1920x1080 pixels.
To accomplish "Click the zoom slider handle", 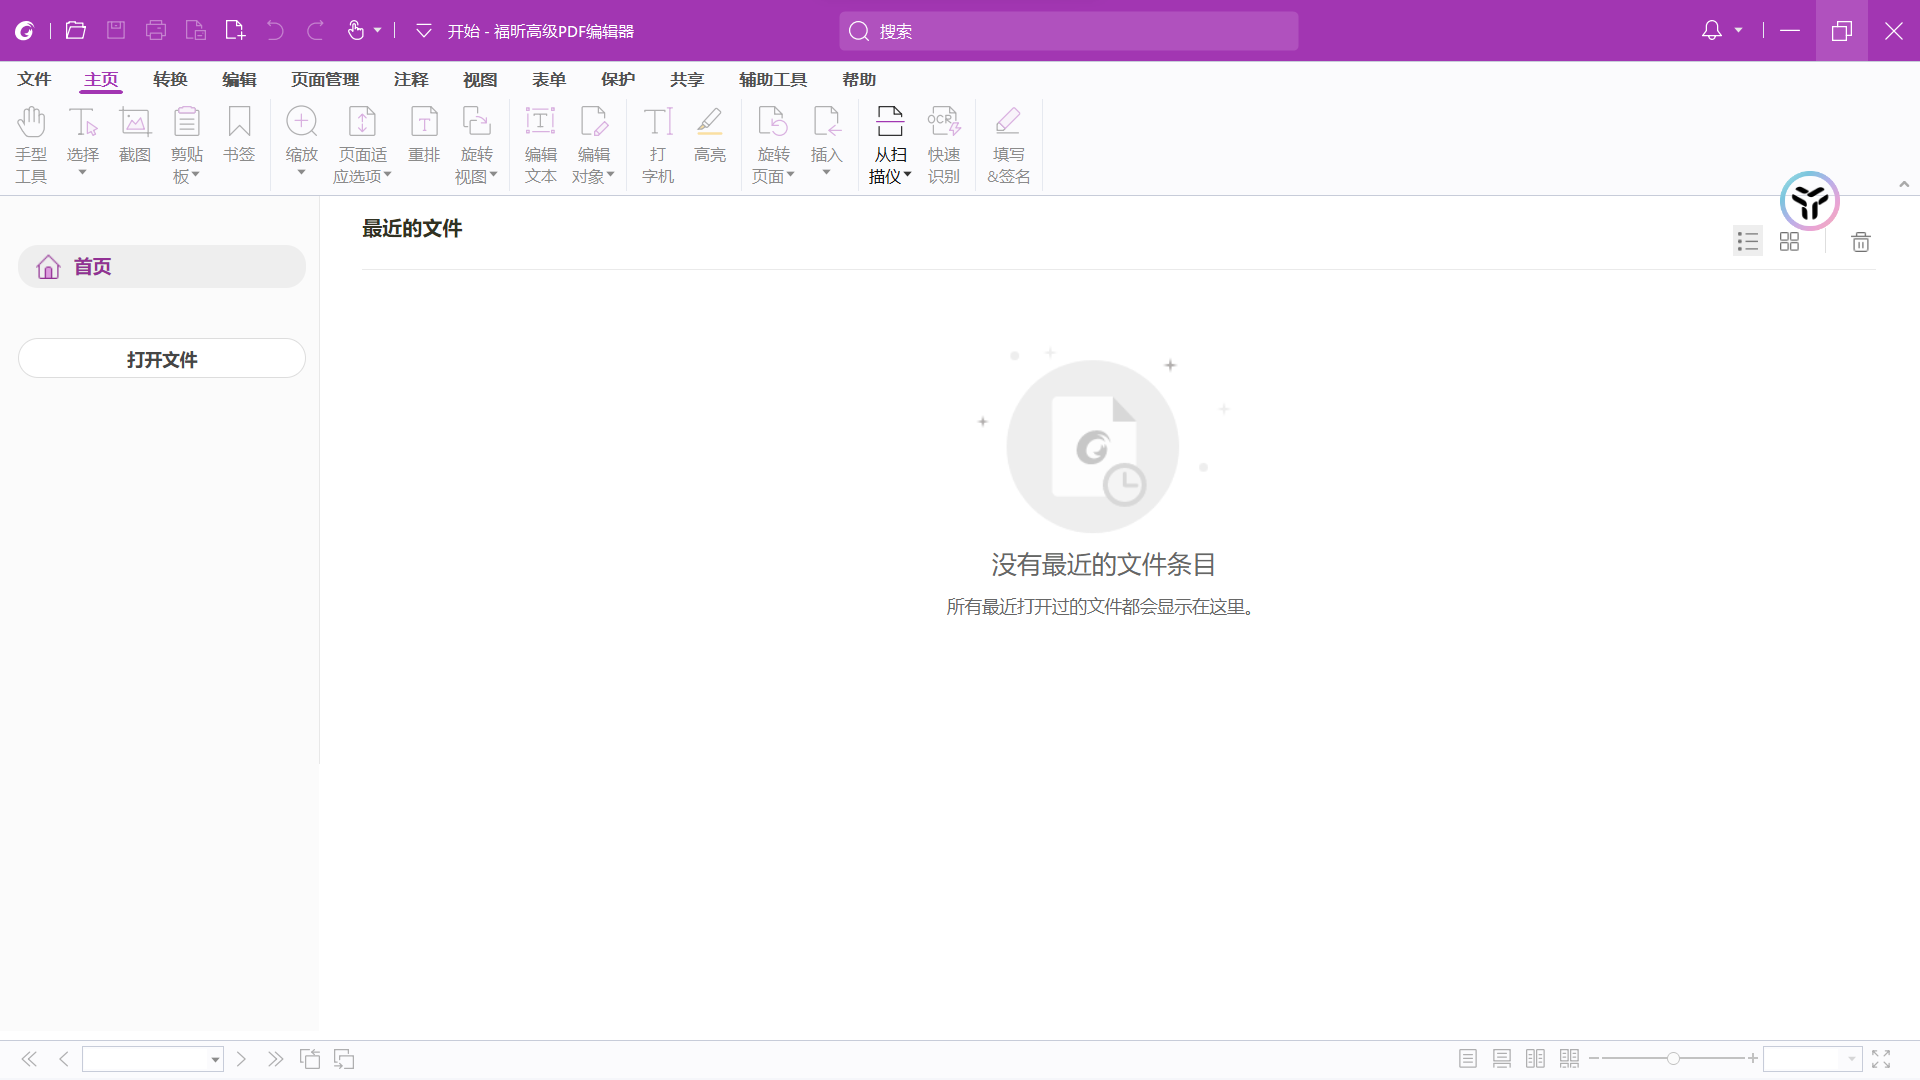I will point(1672,1058).
